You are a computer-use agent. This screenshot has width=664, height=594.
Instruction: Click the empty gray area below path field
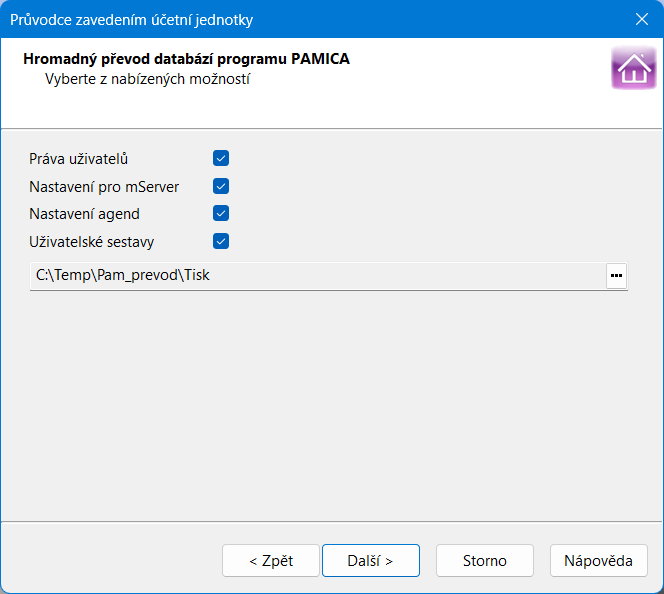click(x=330, y=400)
